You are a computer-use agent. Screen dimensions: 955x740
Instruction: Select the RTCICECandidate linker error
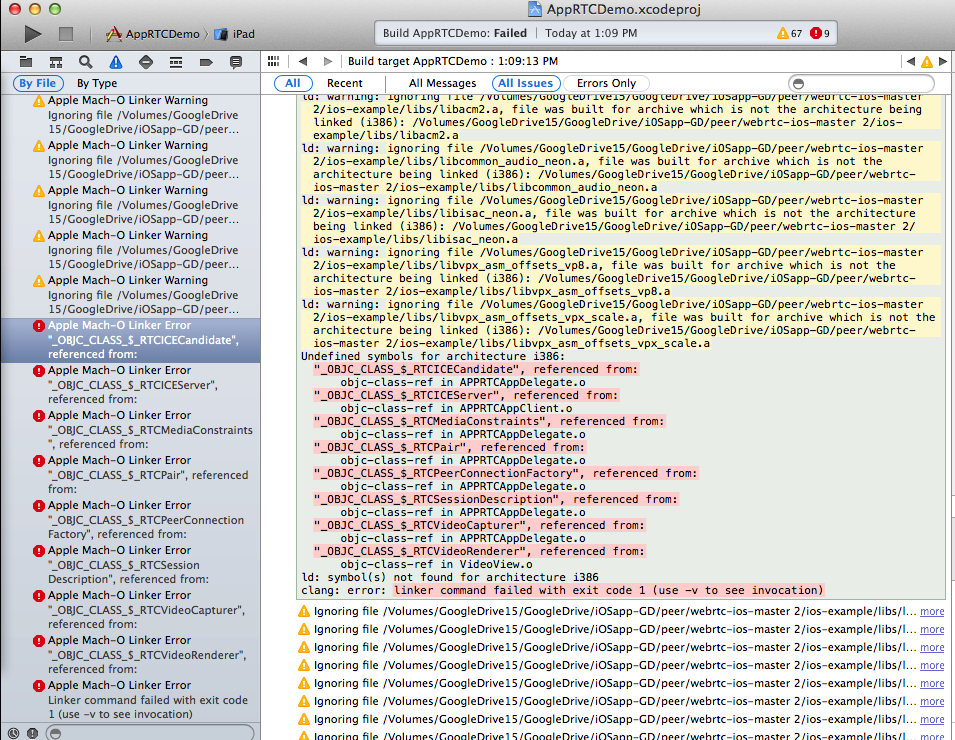pyautogui.click(x=130, y=340)
